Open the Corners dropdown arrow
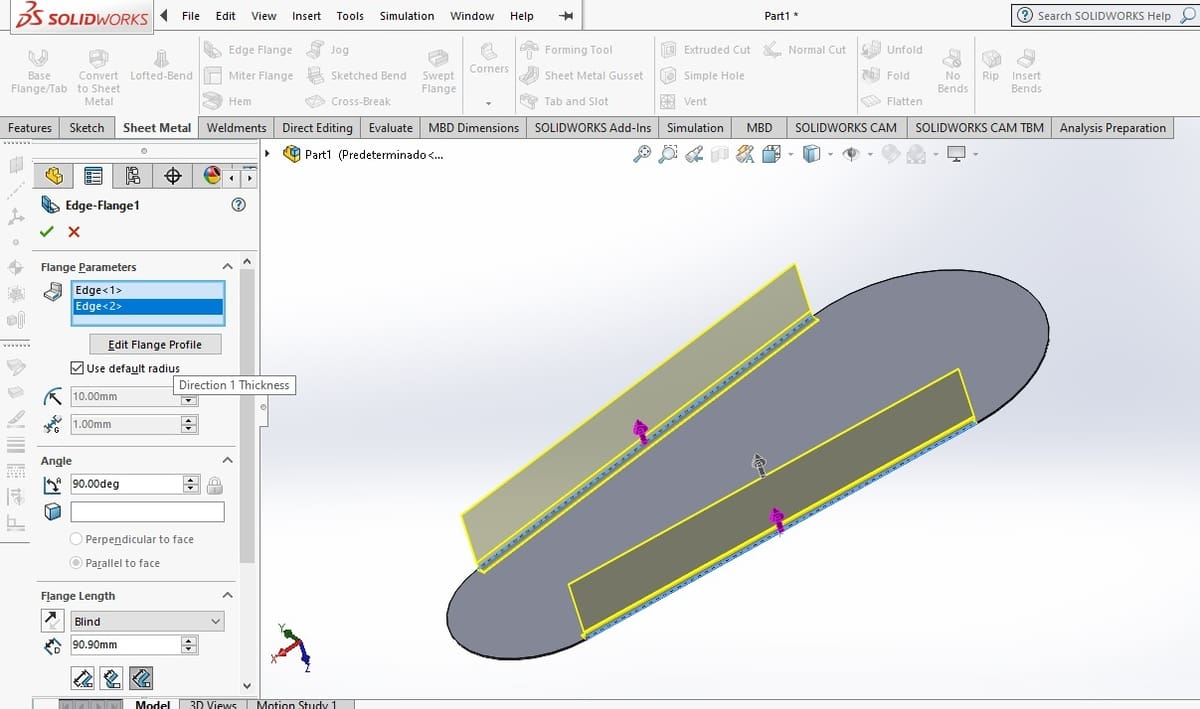1200x709 pixels. click(489, 103)
